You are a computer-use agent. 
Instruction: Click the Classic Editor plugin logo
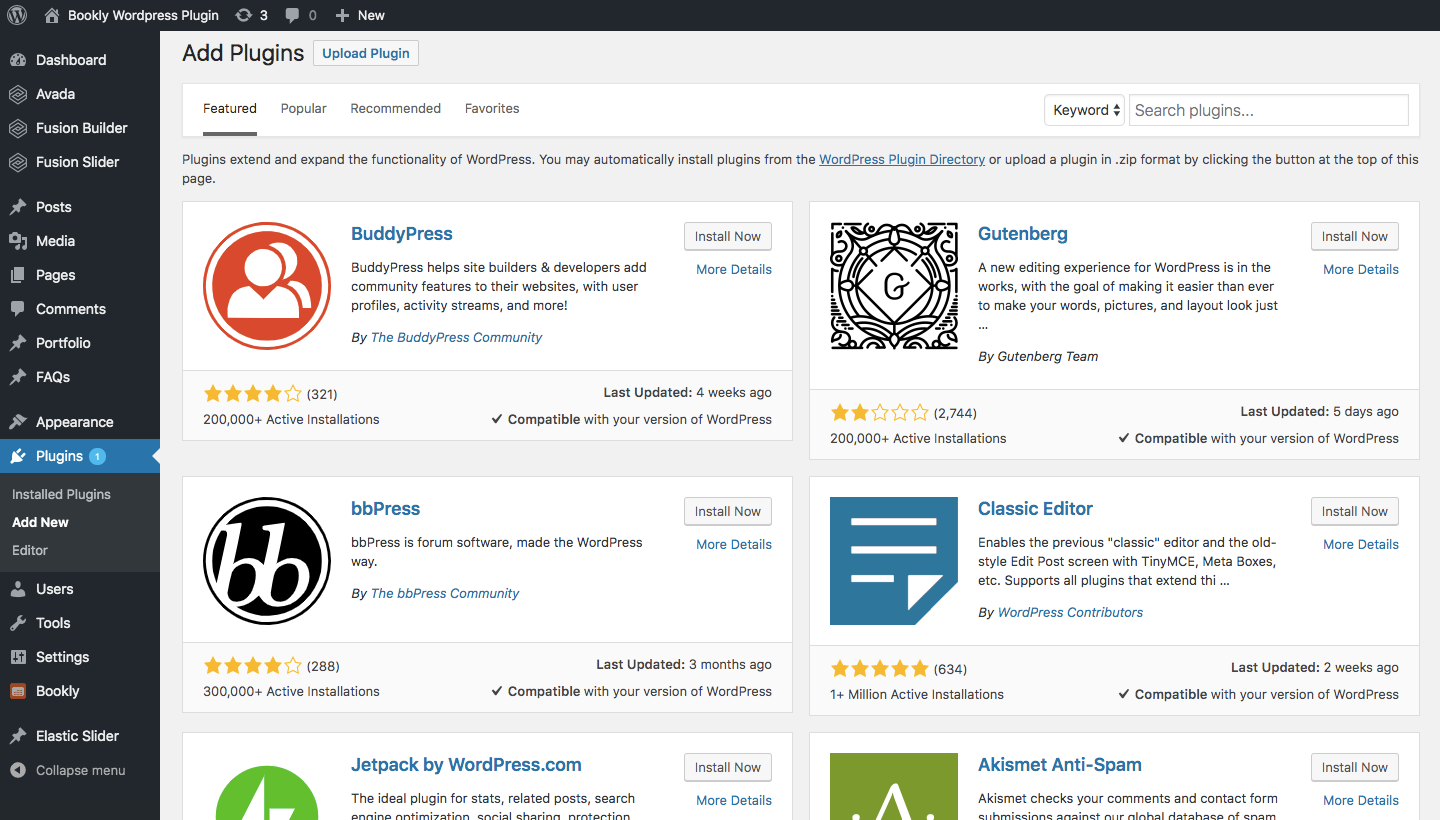pyautogui.click(x=894, y=561)
